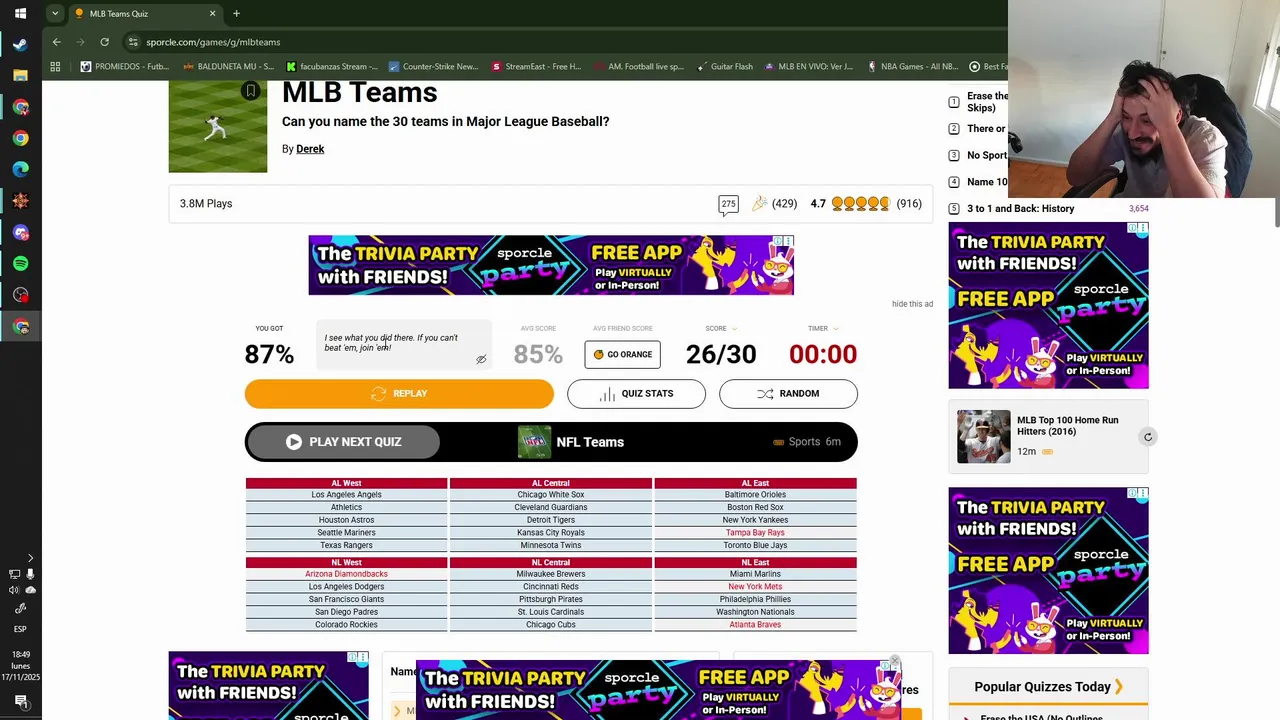
Task: Reload the Sporcle page
Action: [x=104, y=42]
